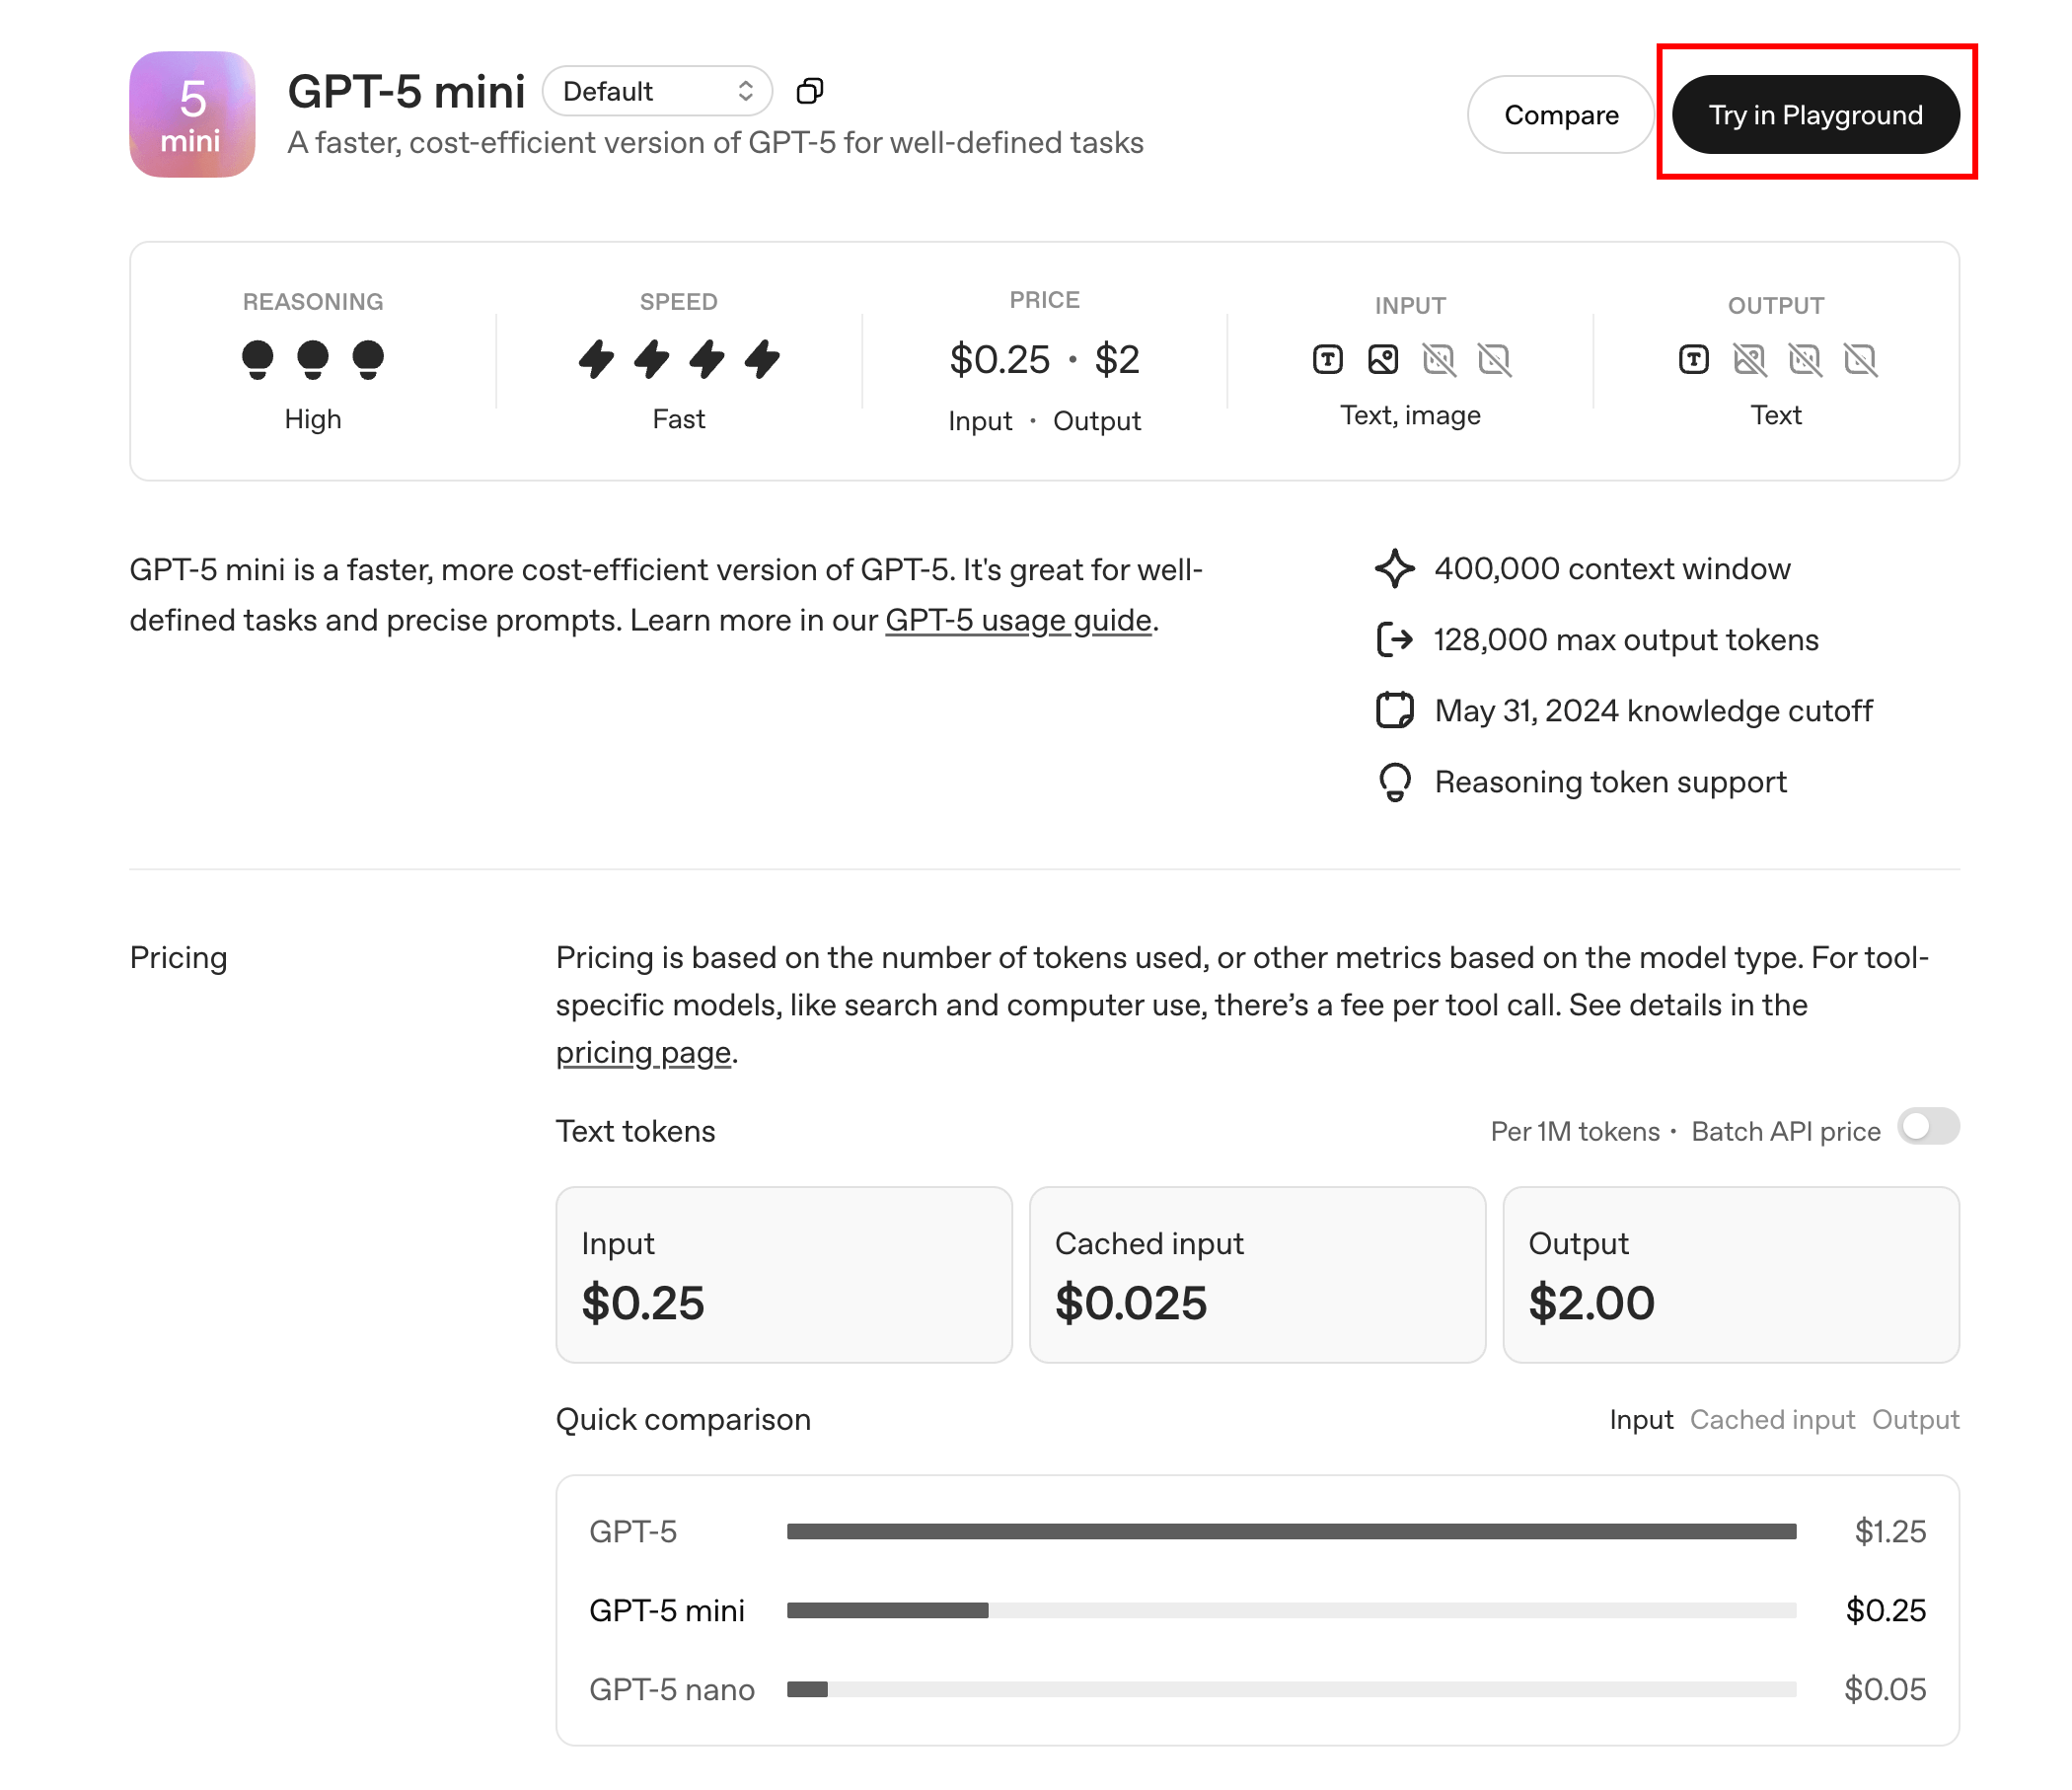Select the Input comparison tab
This screenshot has height=1790, width=2072.
(x=1641, y=1420)
